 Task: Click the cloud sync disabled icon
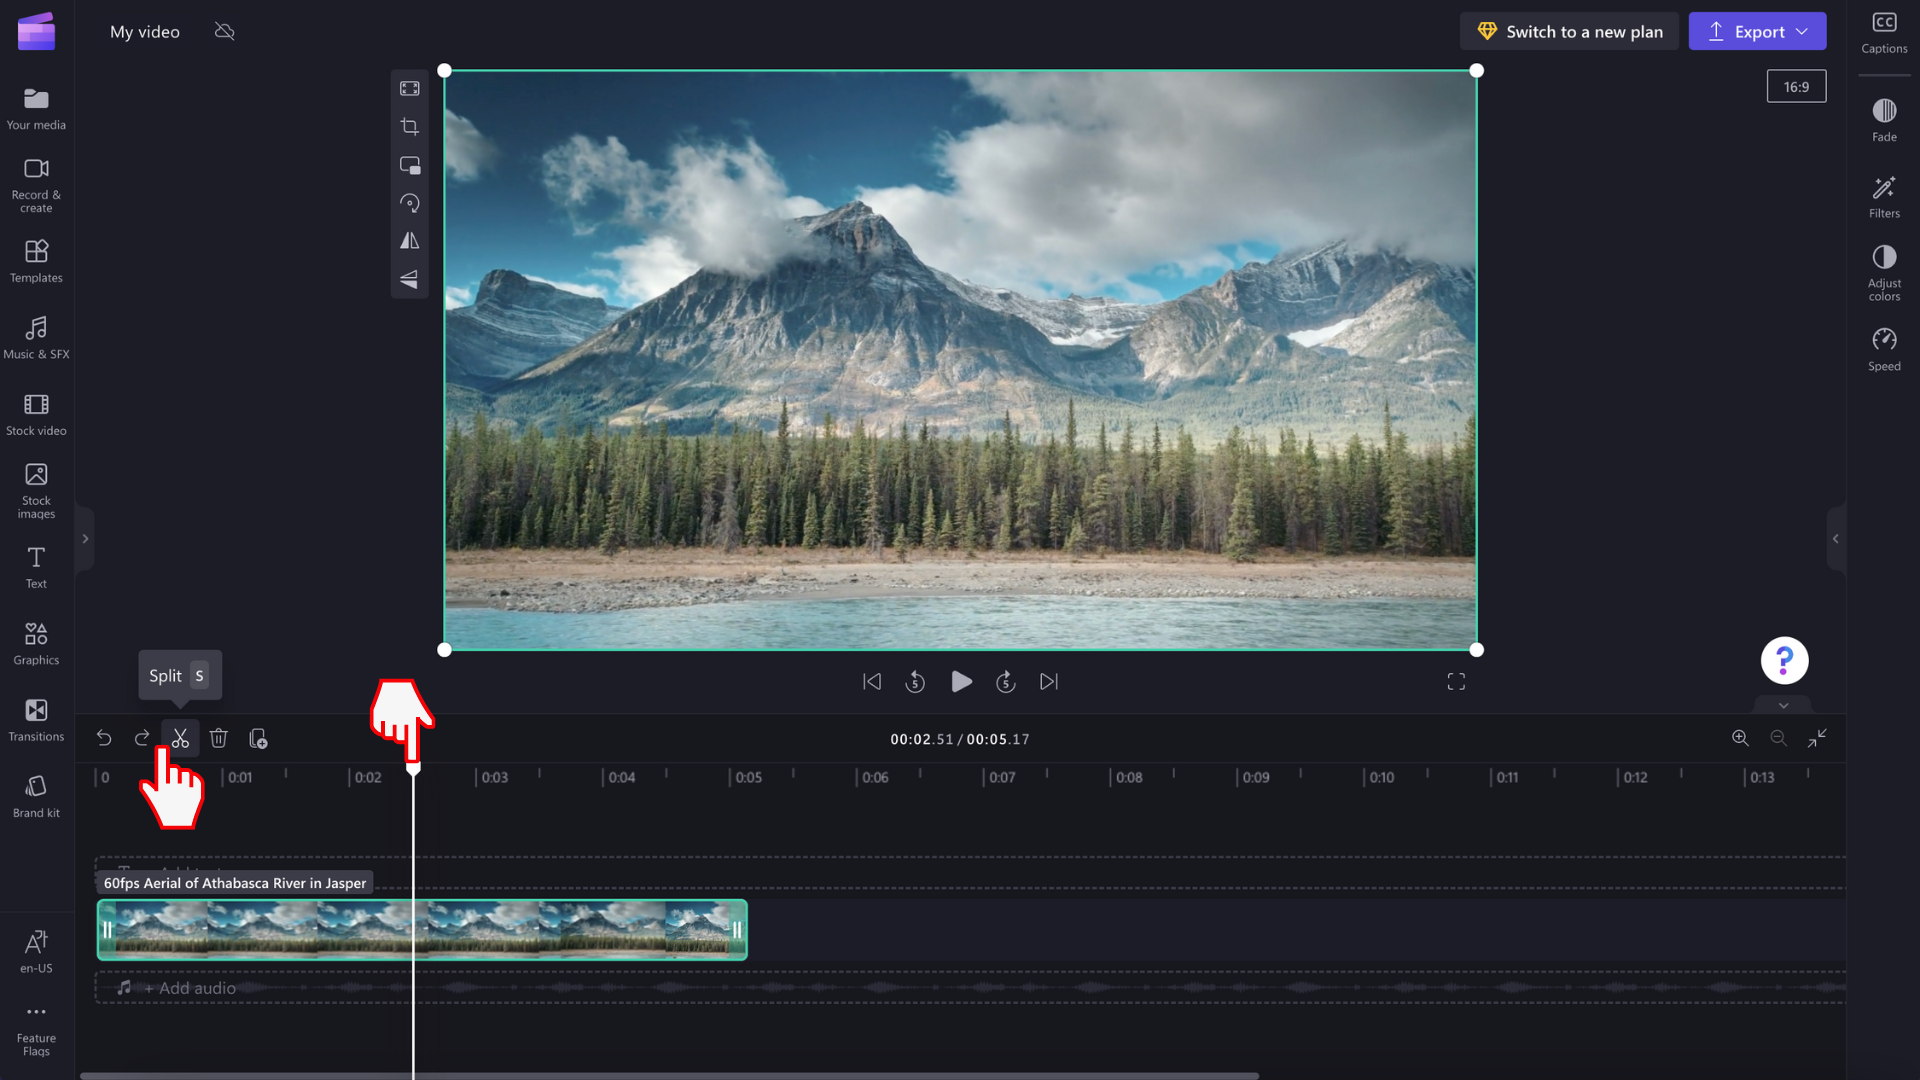(x=225, y=31)
